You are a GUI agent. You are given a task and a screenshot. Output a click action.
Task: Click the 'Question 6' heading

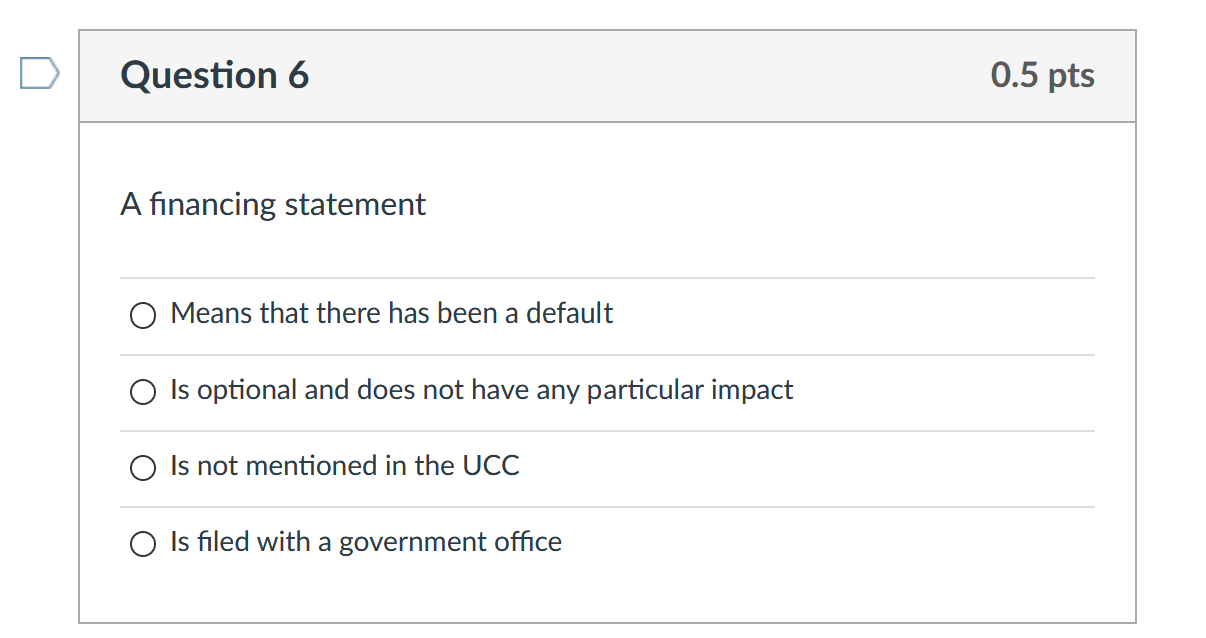(x=215, y=76)
